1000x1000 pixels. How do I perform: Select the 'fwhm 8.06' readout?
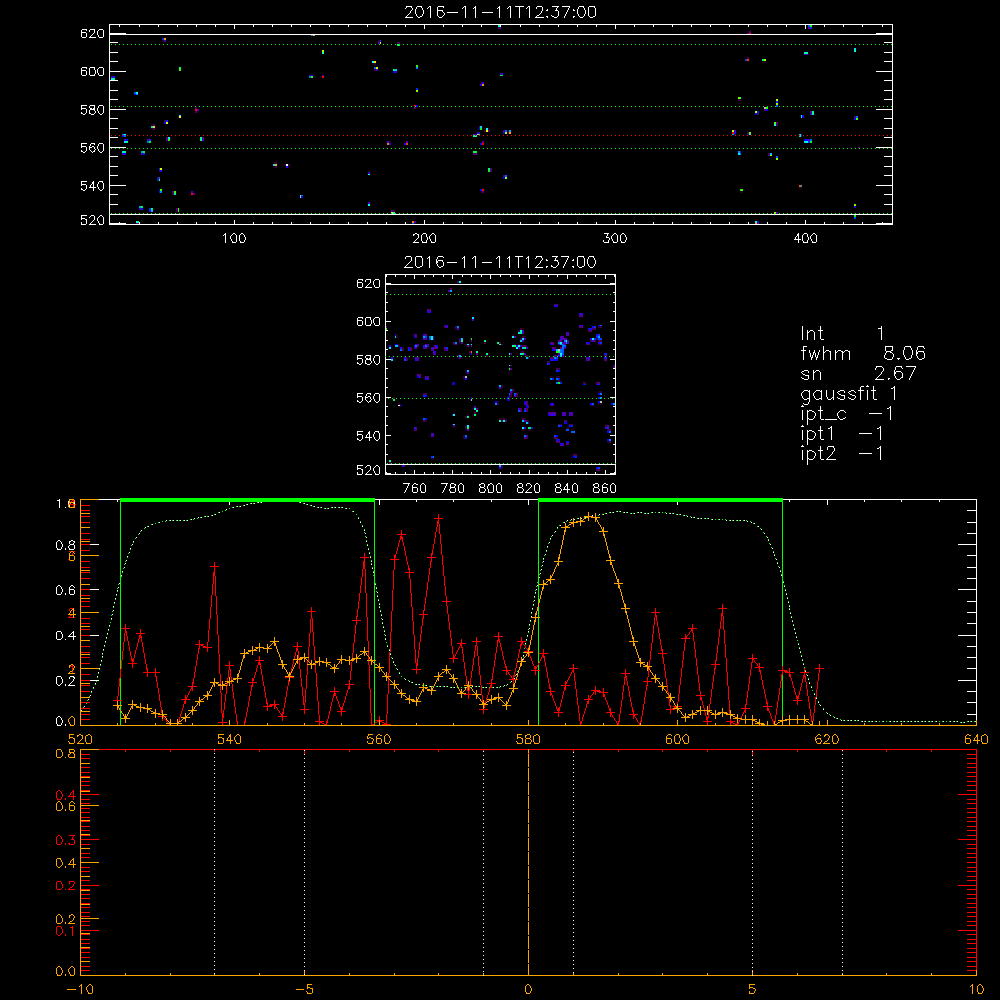pyautogui.click(x=863, y=353)
